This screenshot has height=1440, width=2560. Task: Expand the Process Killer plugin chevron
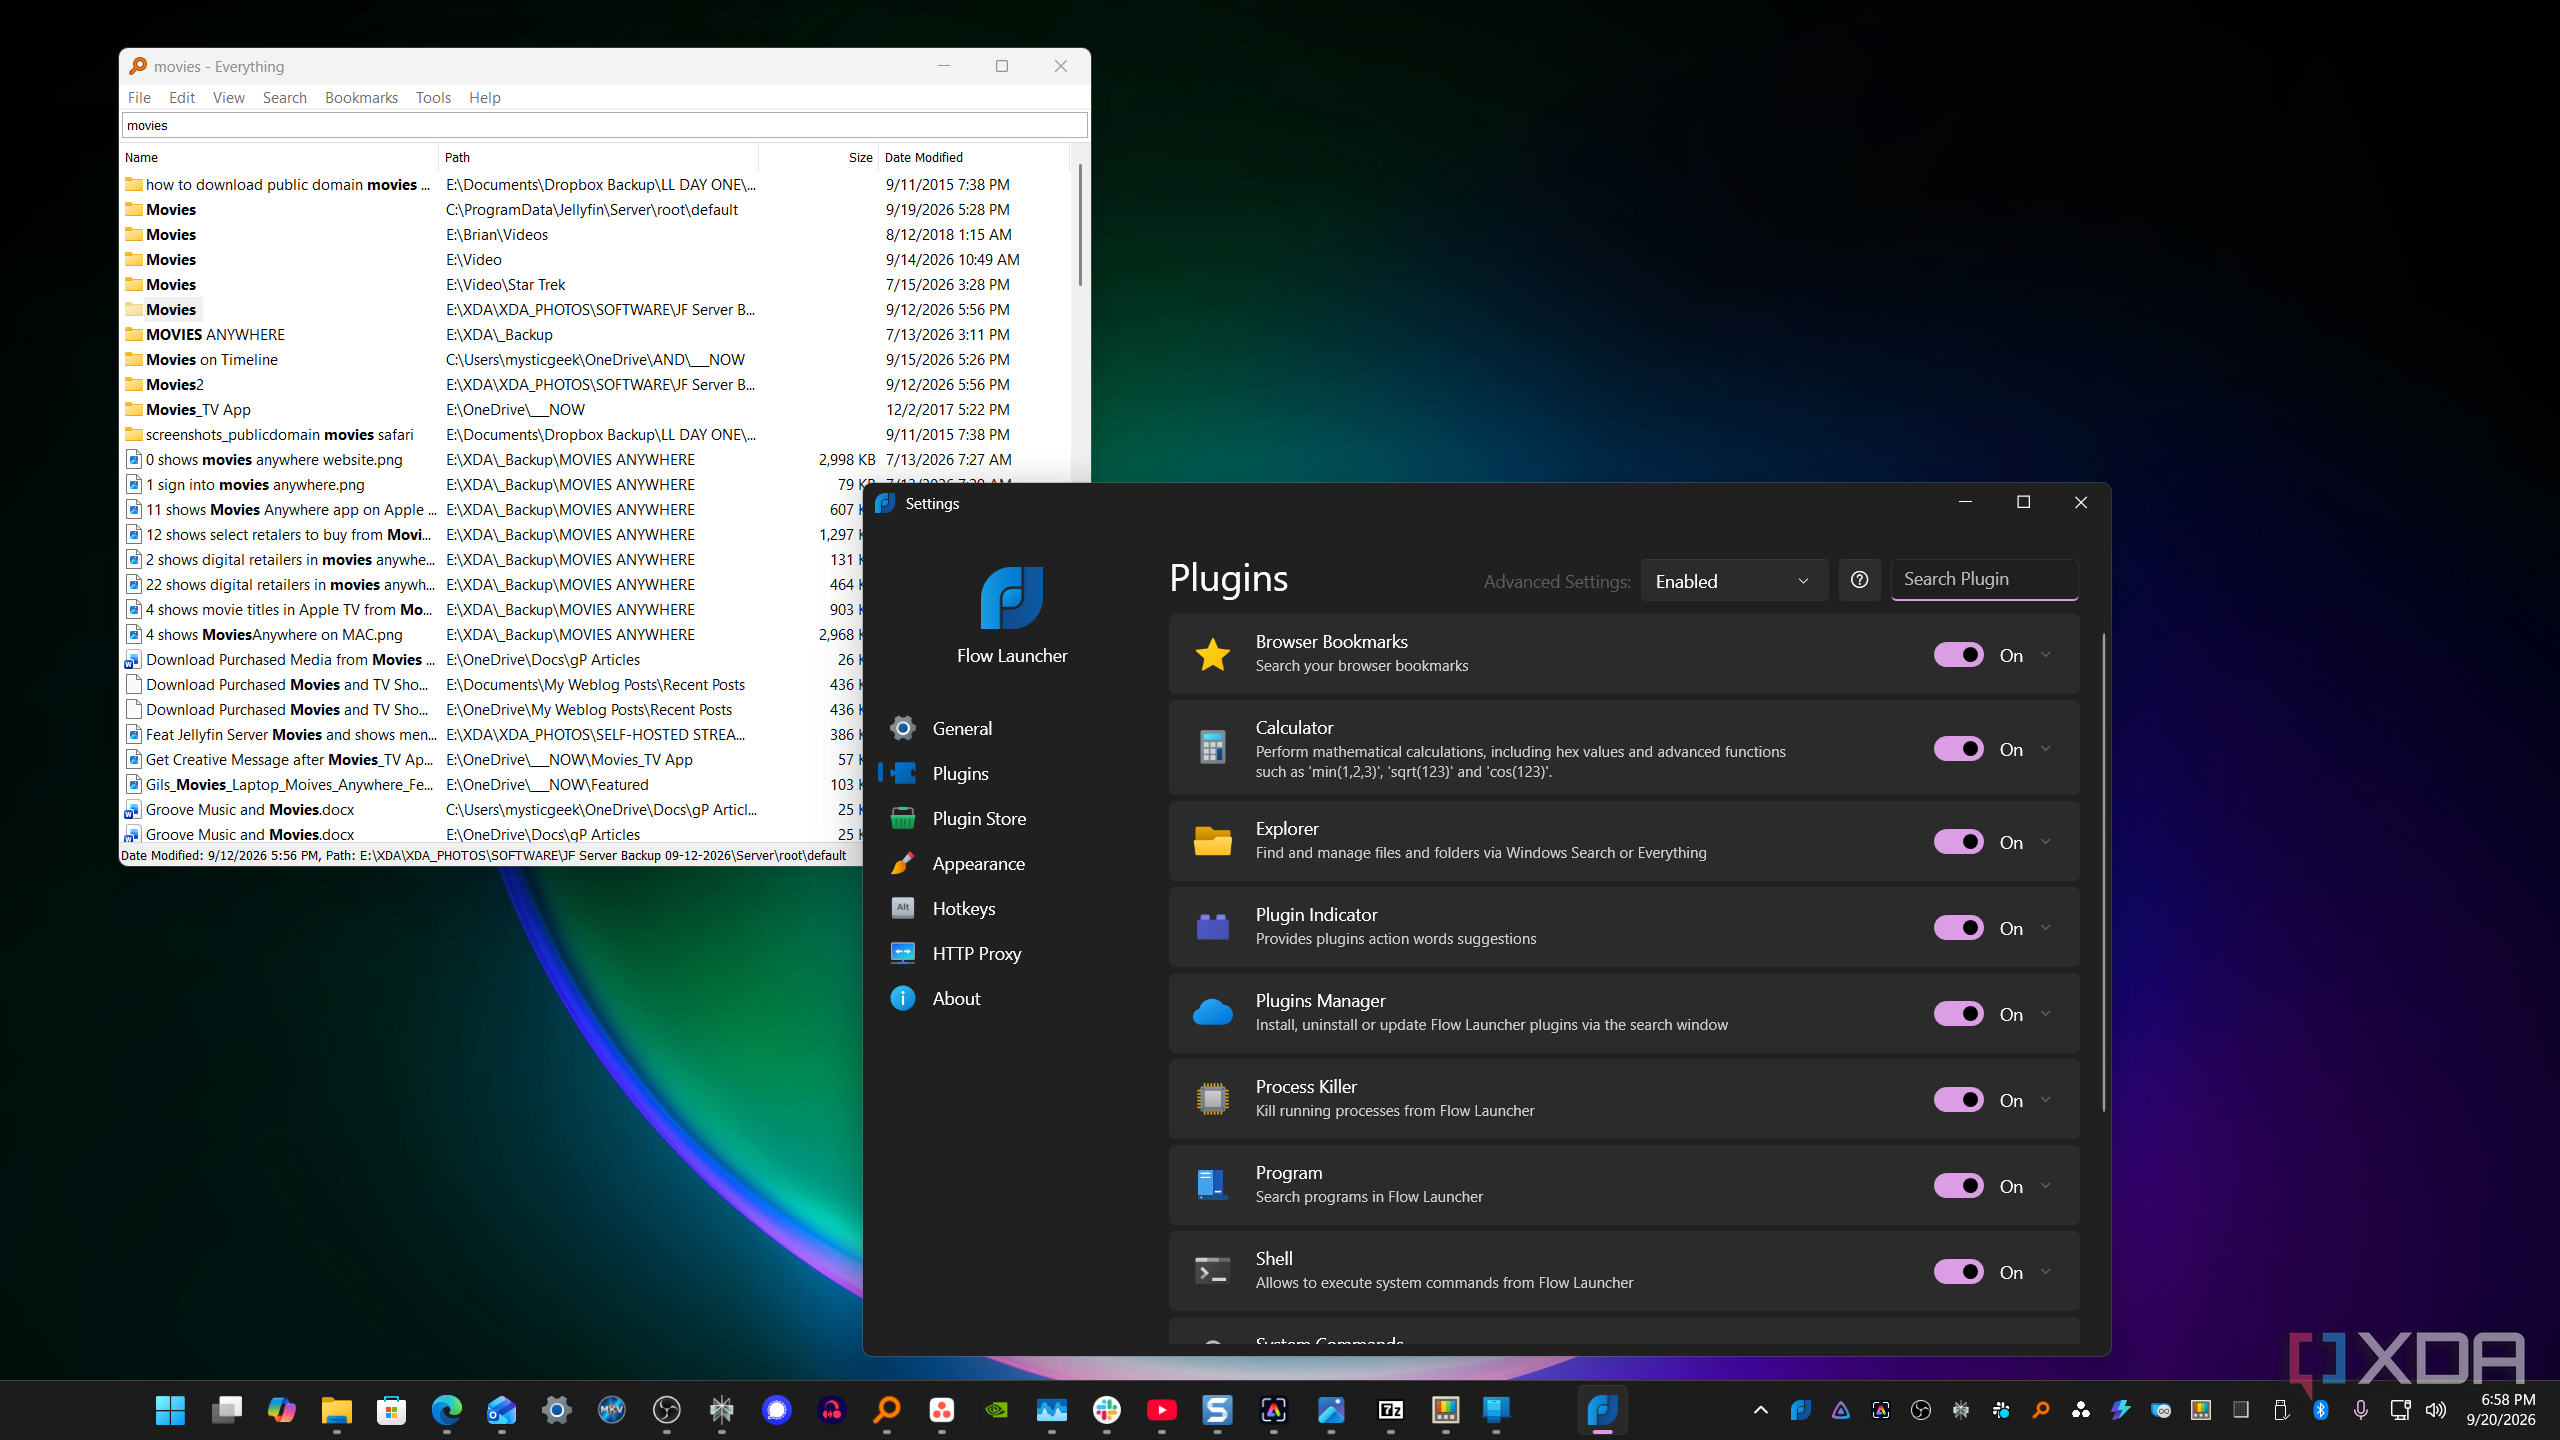point(2046,1100)
